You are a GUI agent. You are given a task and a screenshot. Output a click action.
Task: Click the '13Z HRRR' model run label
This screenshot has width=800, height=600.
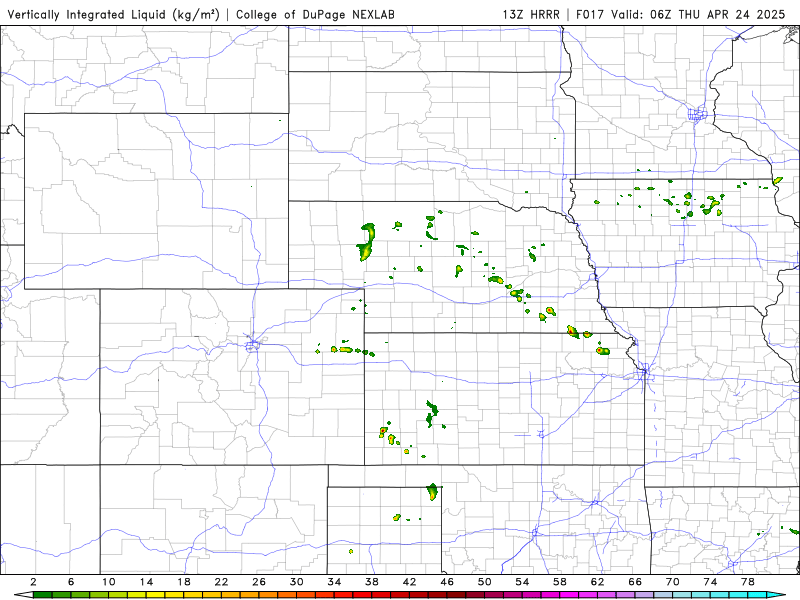pos(531,14)
